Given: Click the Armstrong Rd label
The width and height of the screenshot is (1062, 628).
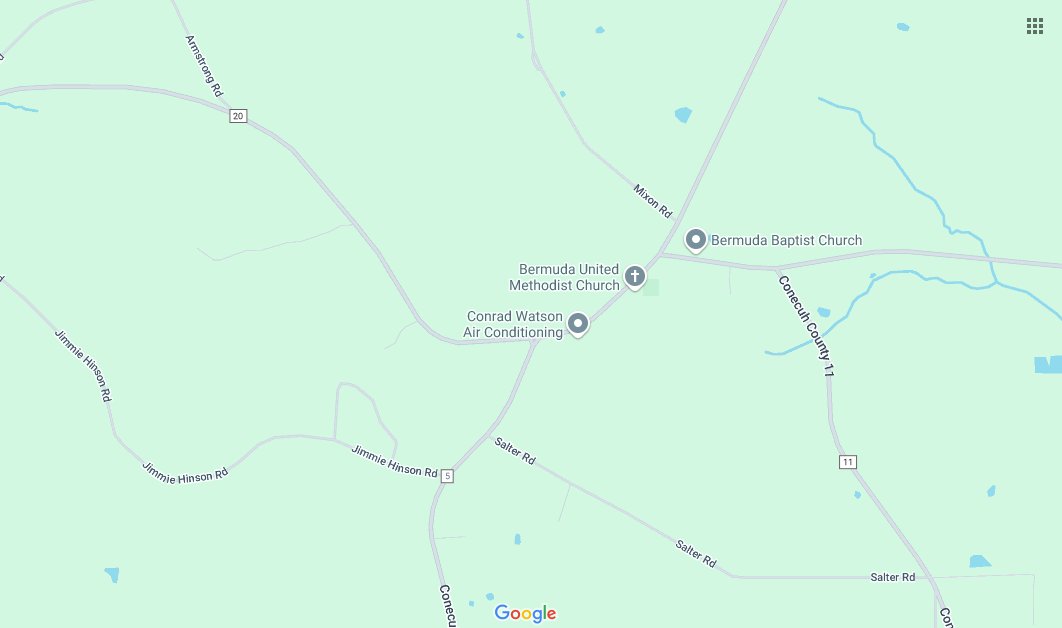Looking at the screenshot, I should (204, 66).
